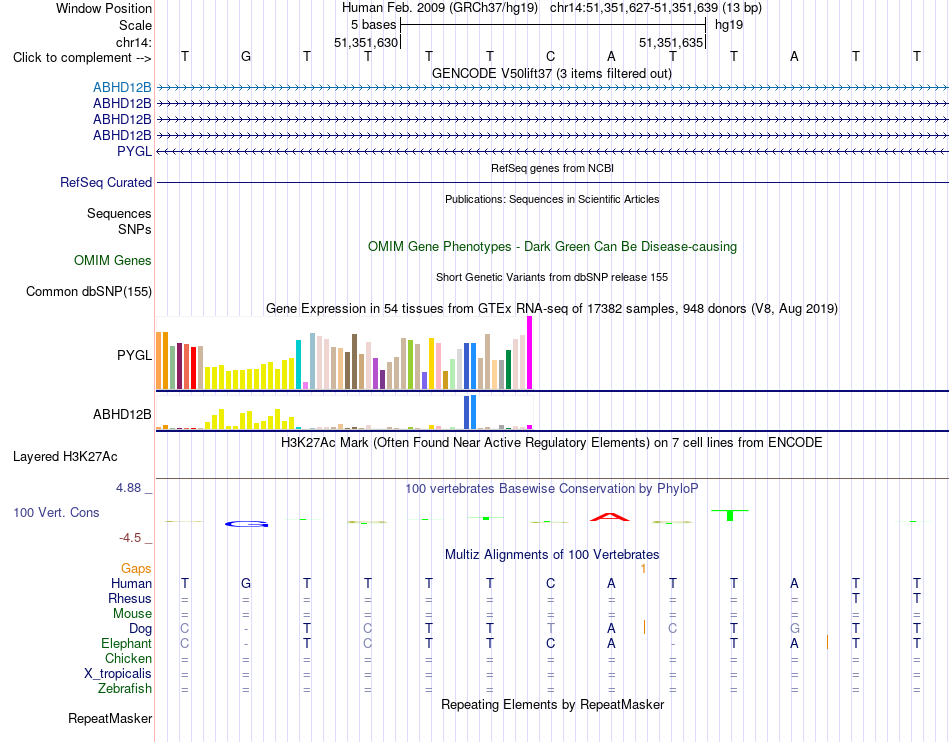The height and width of the screenshot is (742, 950).
Task: Click the H3K27Ac Mark track title
Action: pos(551,442)
